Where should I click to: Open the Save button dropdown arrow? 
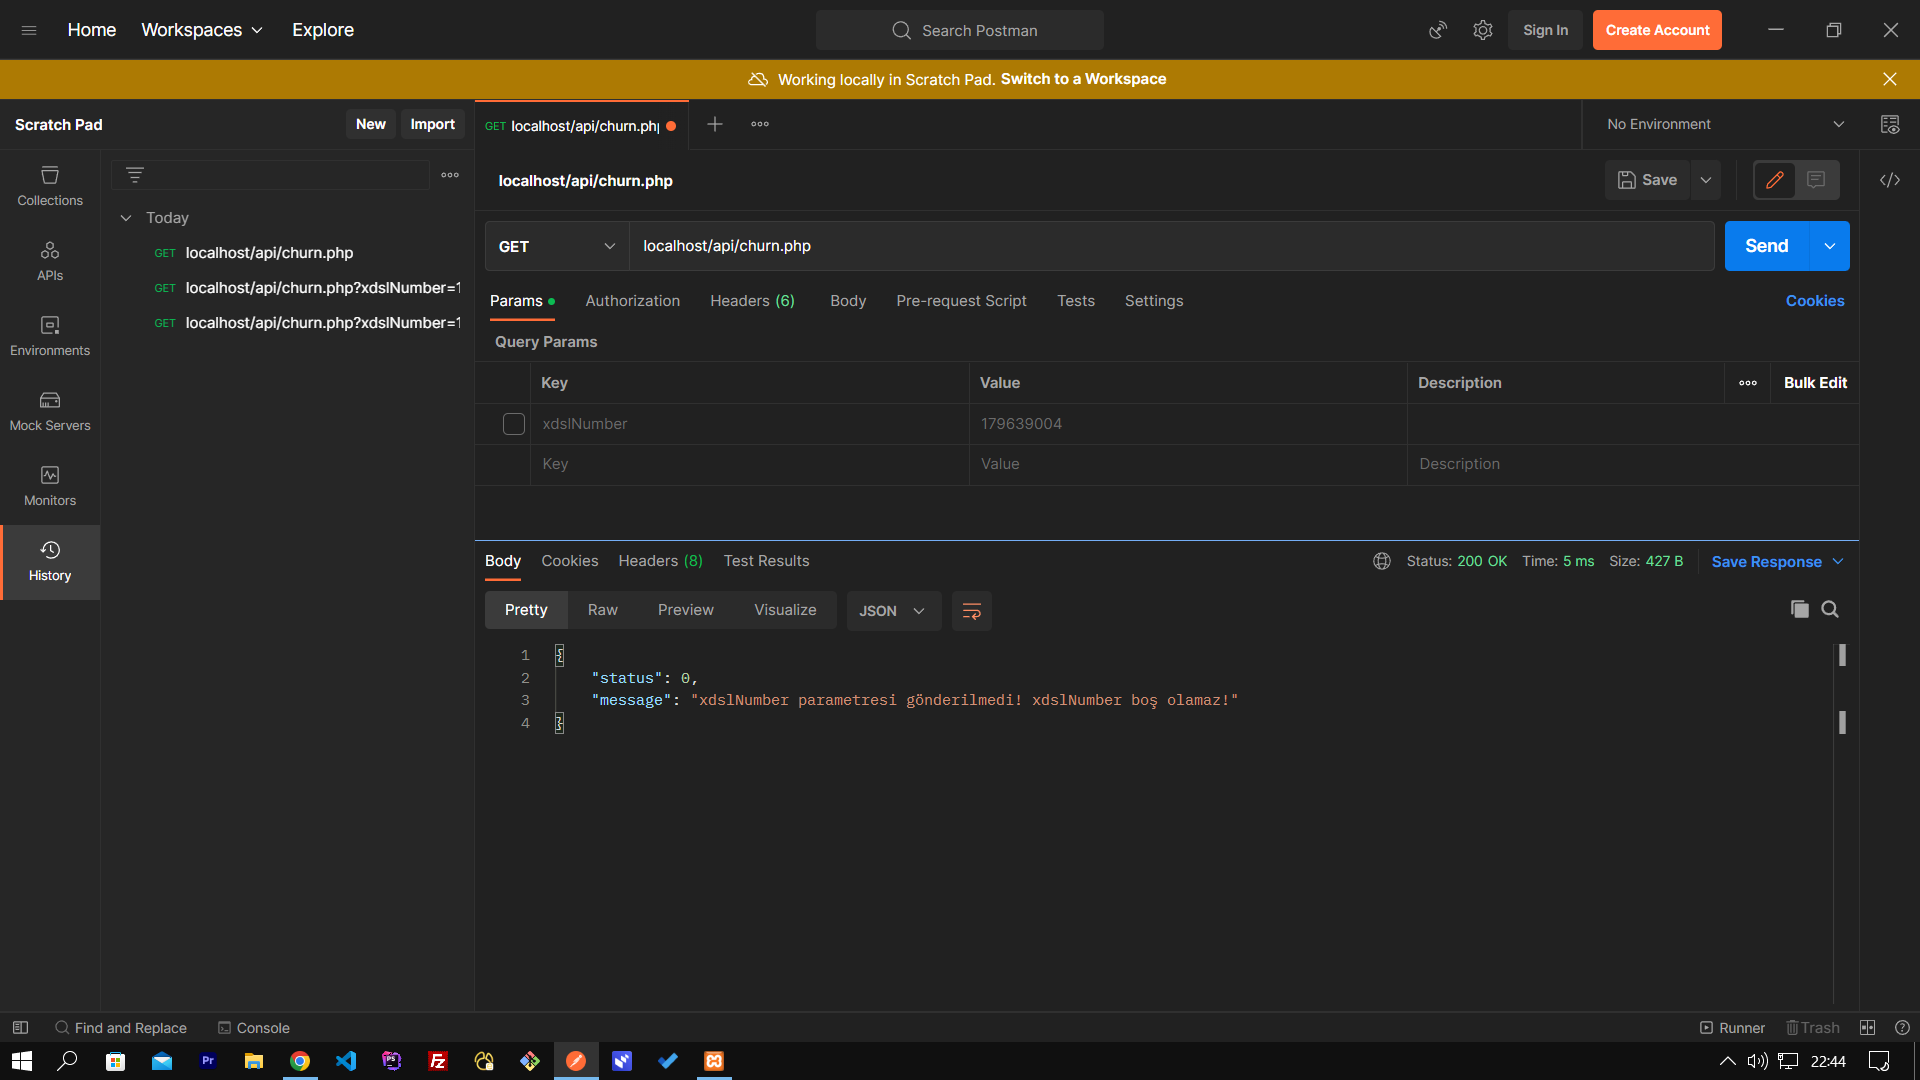(x=1706, y=179)
